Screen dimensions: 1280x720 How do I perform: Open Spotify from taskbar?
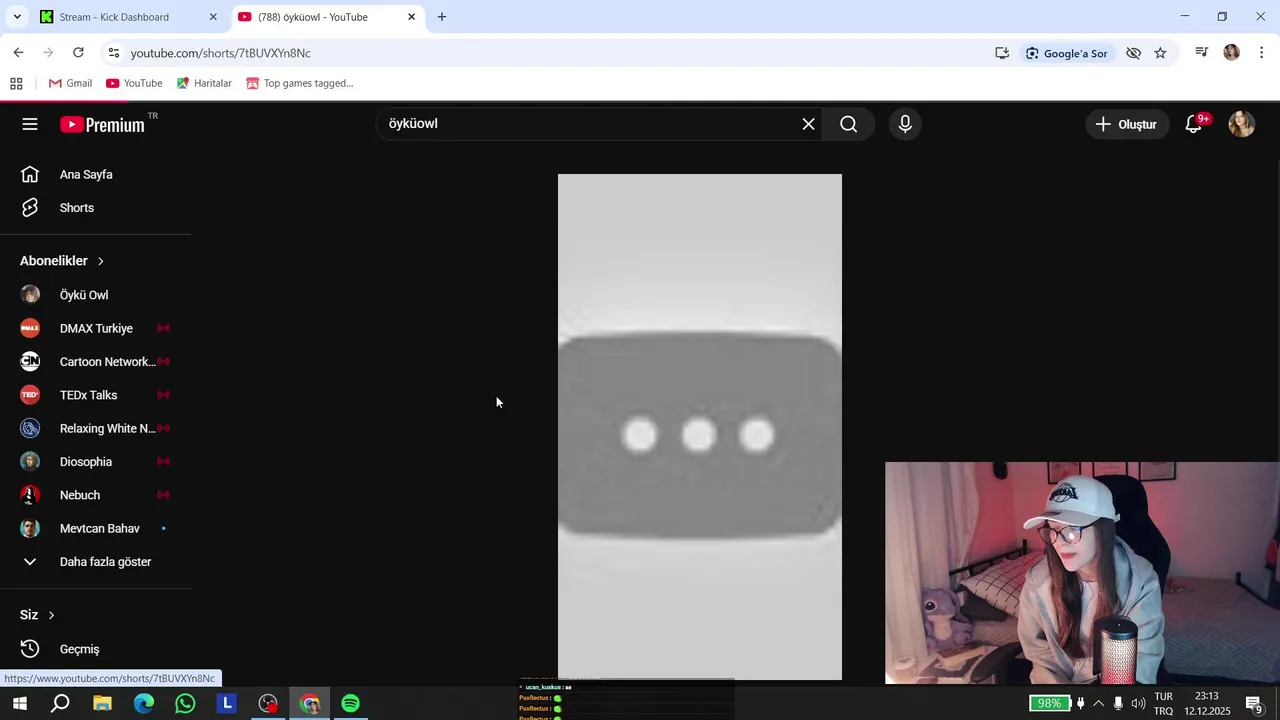tap(350, 704)
